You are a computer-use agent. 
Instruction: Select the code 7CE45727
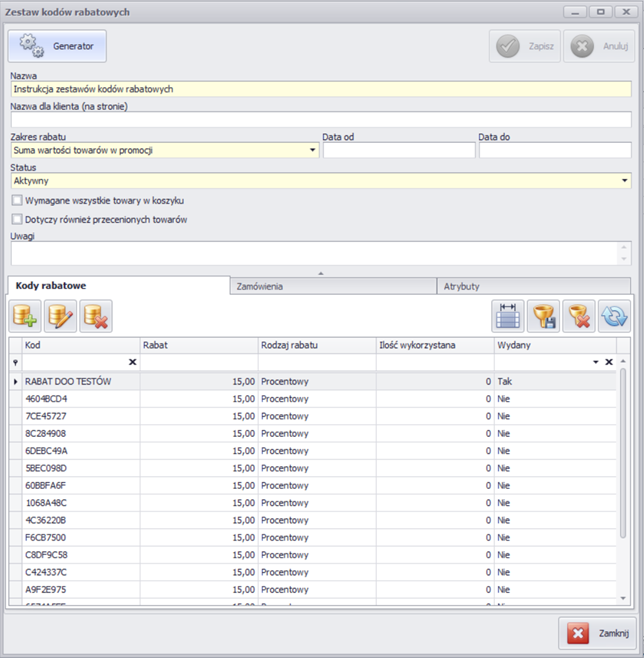[x=46, y=416]
